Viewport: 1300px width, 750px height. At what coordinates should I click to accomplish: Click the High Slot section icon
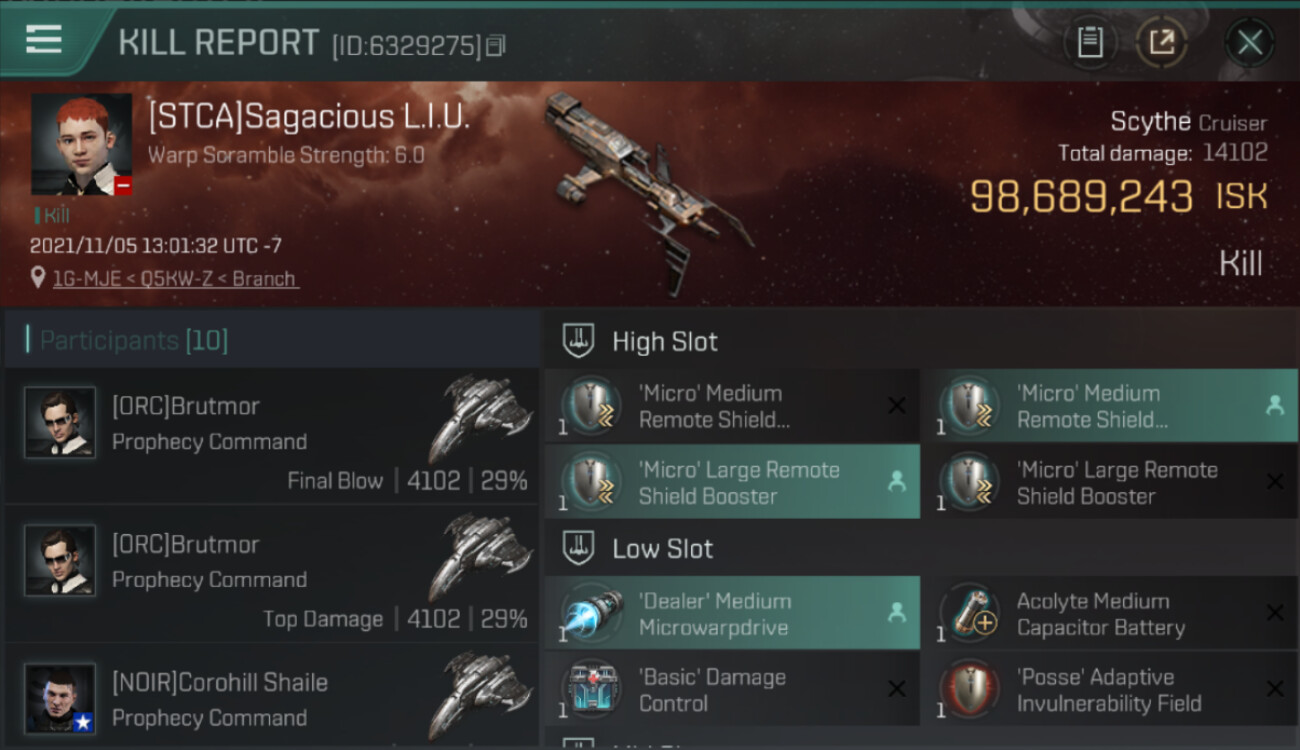point(579,341)
